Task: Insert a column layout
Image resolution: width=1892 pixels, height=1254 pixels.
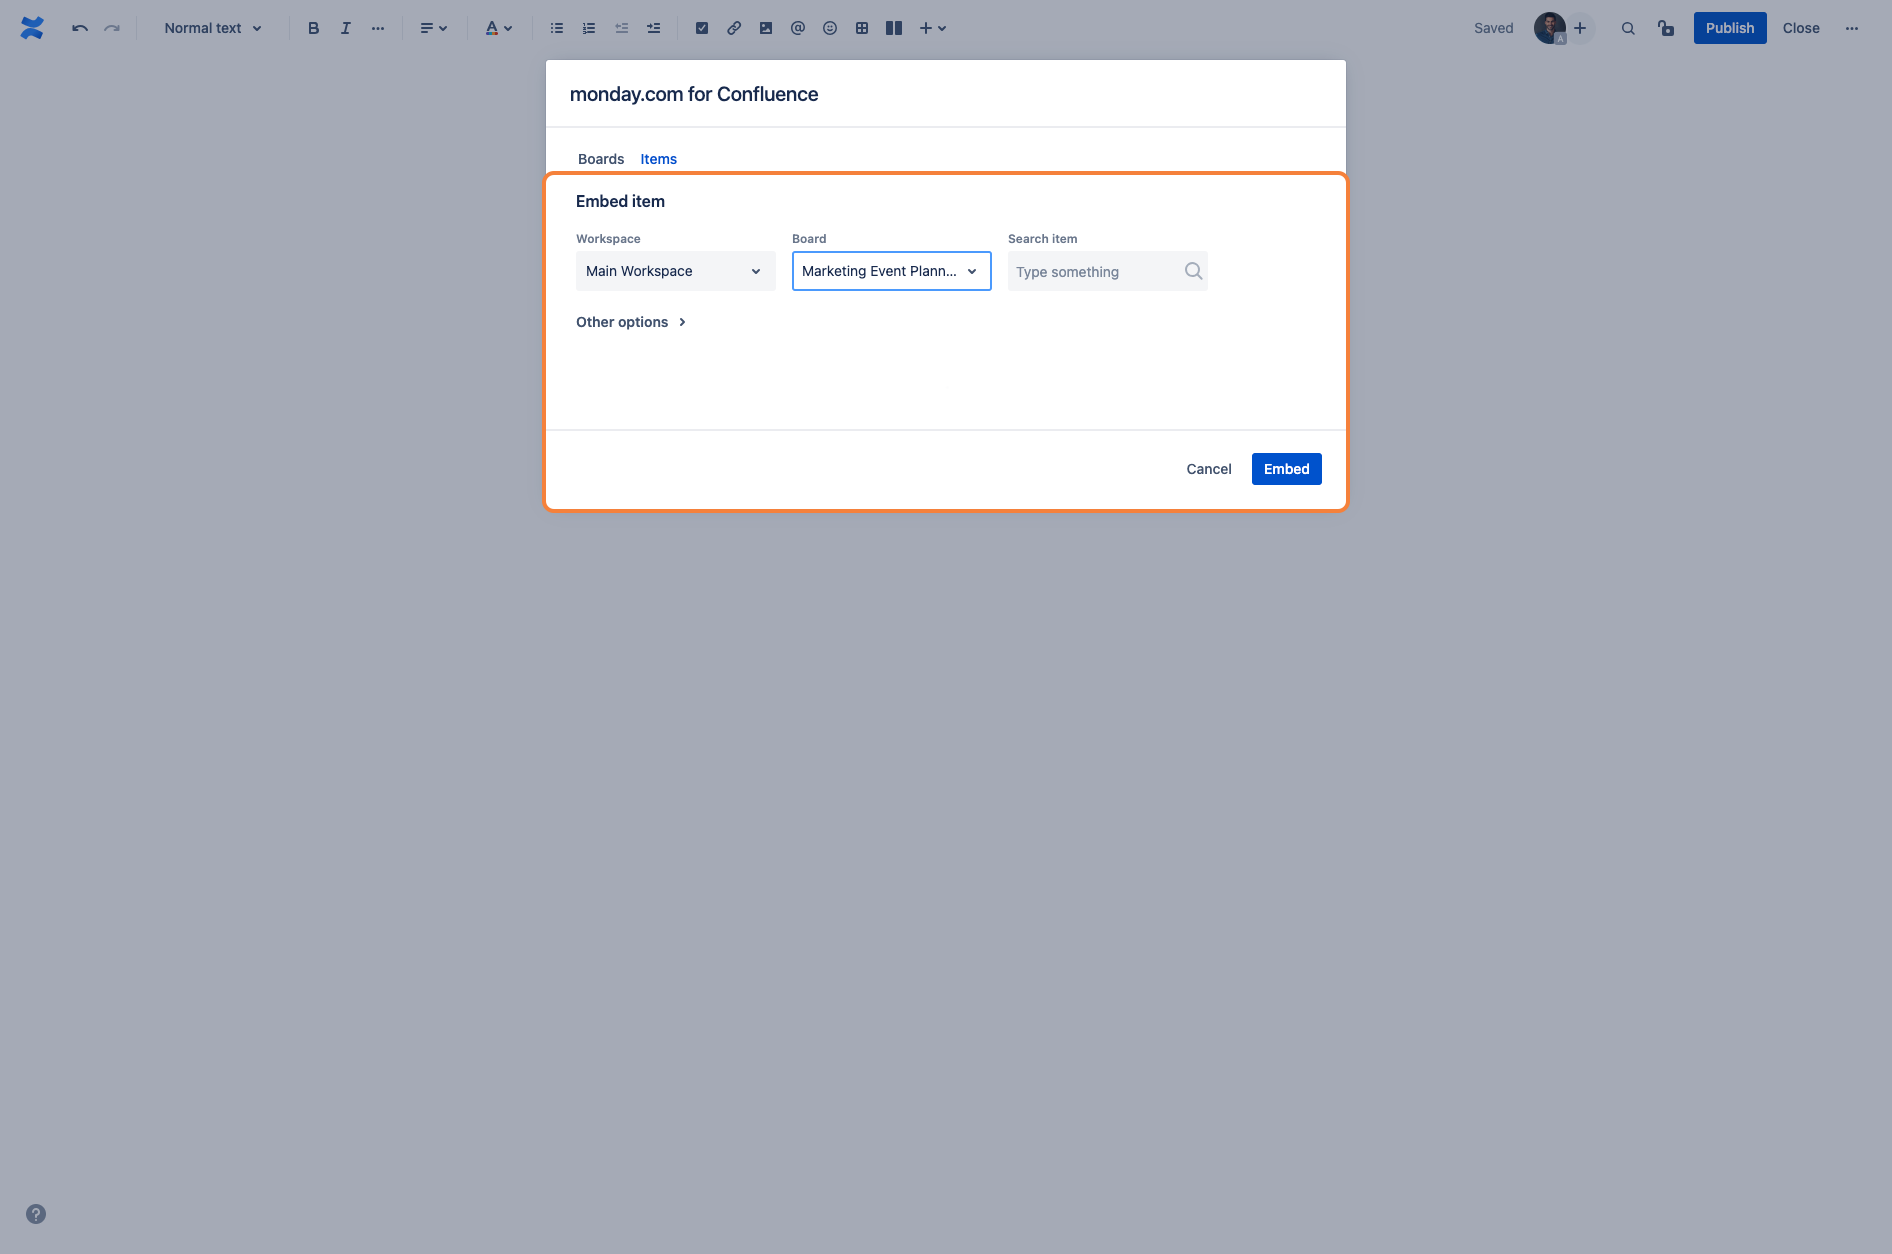Action: pos(894,28)
